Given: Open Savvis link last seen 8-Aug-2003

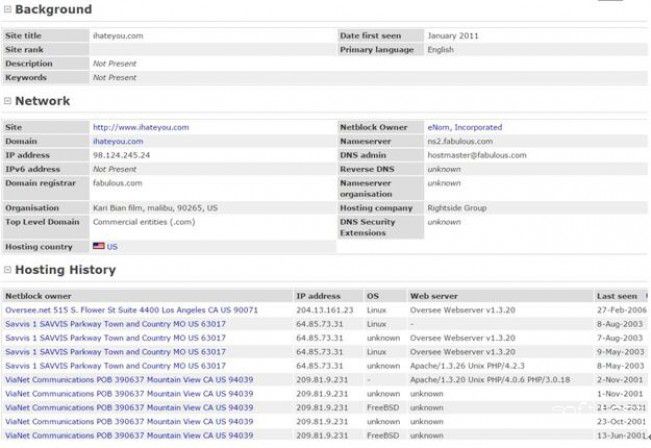Looking at the screenshot, I should [115, 324].
